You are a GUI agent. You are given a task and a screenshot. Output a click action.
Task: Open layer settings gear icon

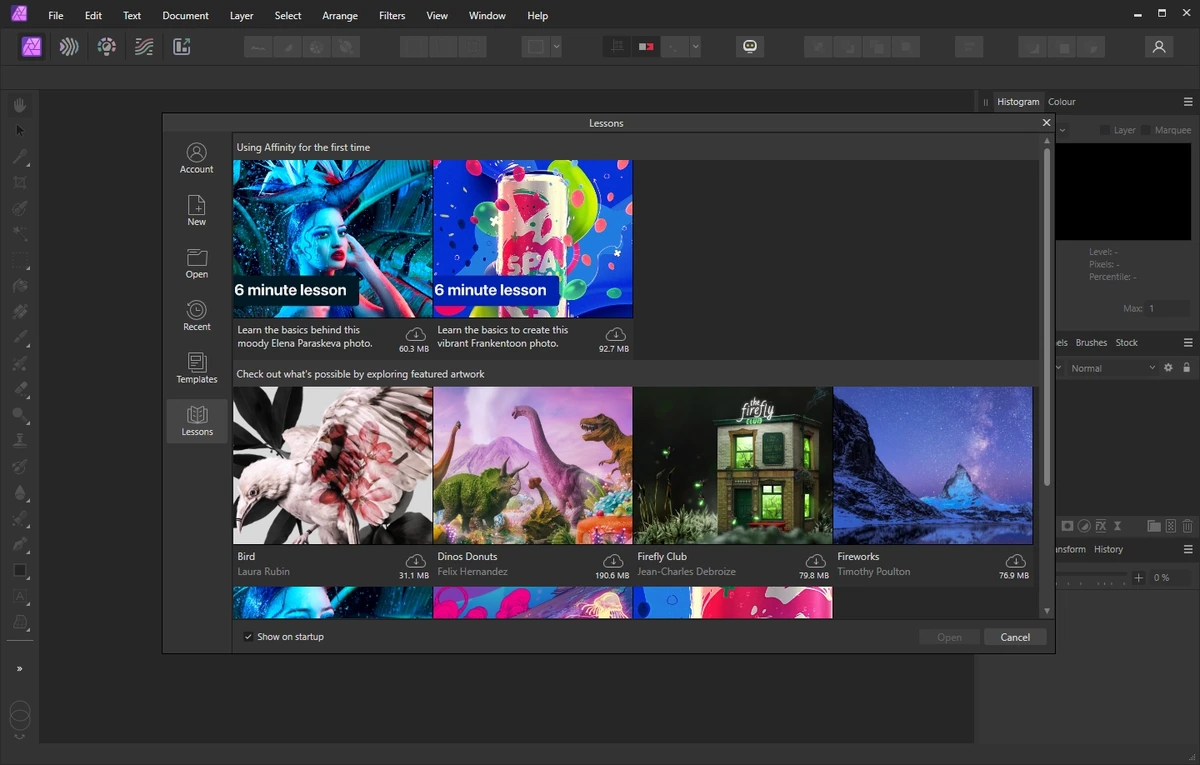(x=1168, y=368)
